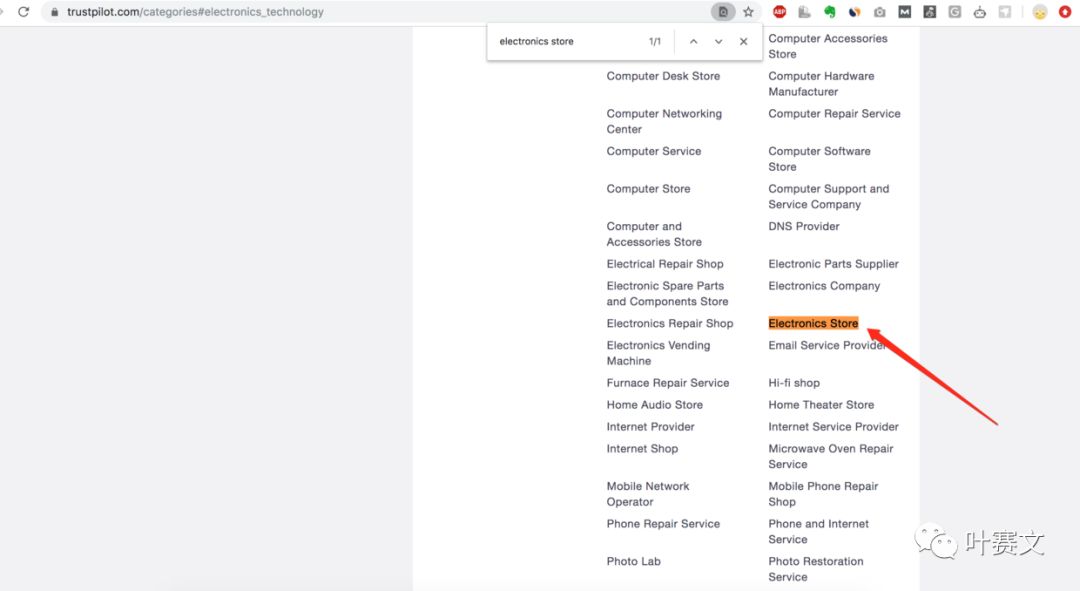Open the Photo Lab category
1080x591 pixels.
[x=633, y=561]
